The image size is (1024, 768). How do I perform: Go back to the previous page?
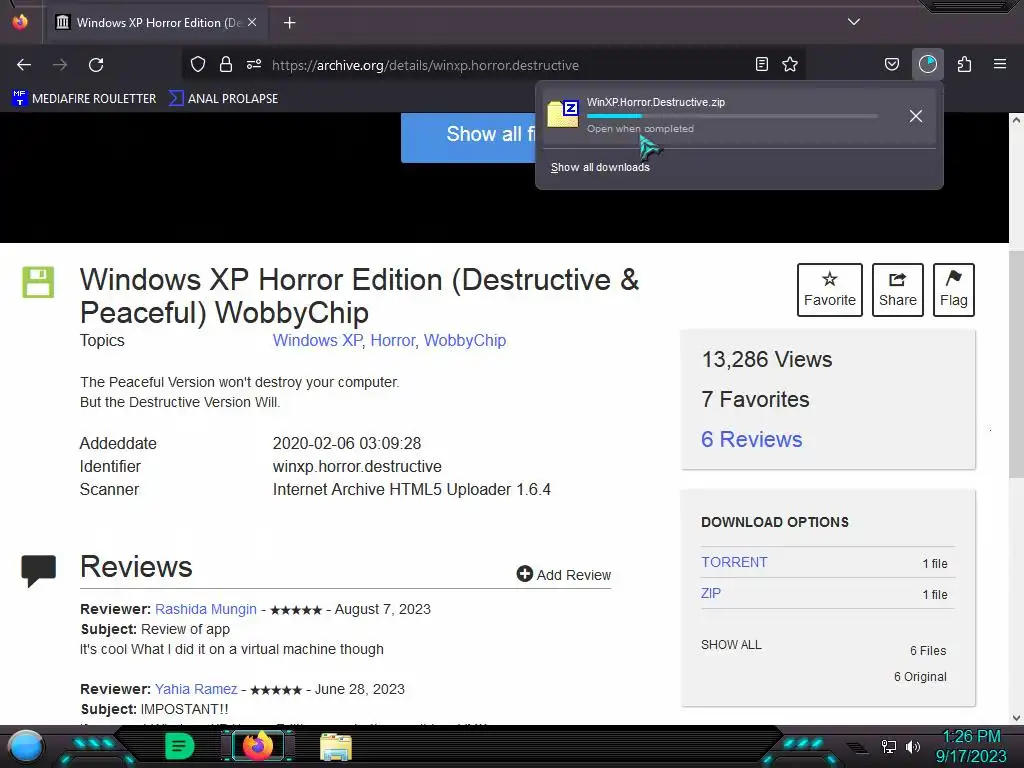[24, 65]
